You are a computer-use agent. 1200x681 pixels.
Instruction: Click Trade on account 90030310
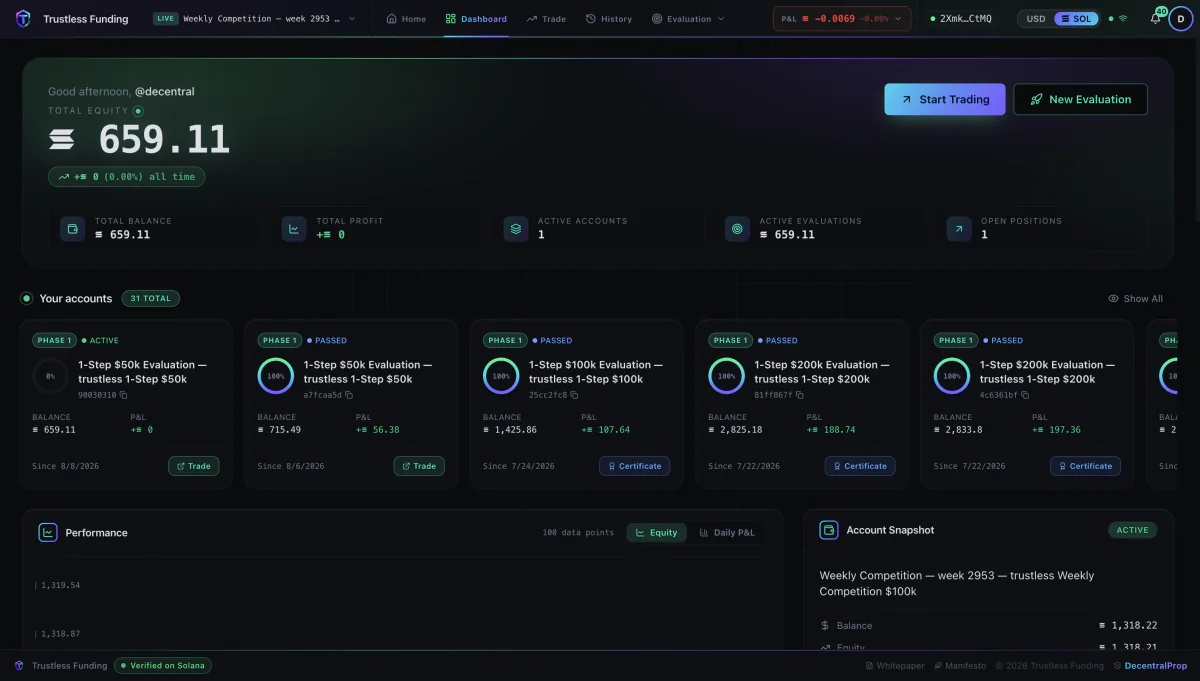tap(193, 466)
